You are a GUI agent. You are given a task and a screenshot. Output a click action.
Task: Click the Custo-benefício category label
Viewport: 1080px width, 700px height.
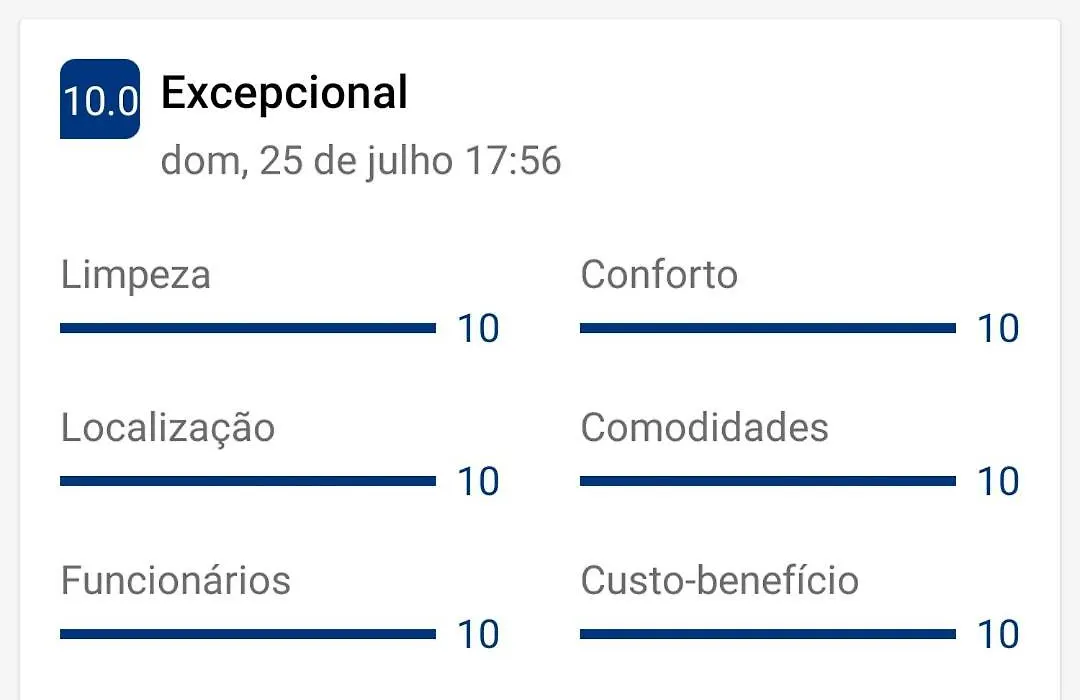click(720, 580)
